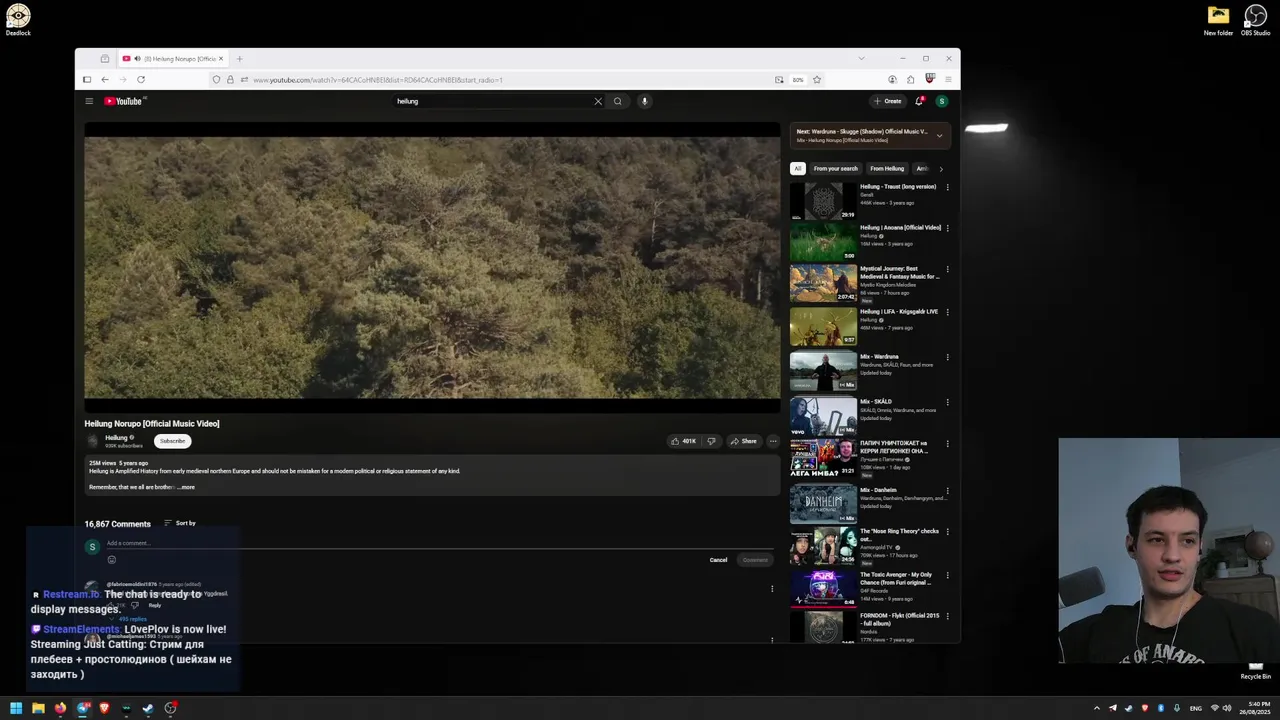Bookmark this page with star icon

[x=817, y=80]
